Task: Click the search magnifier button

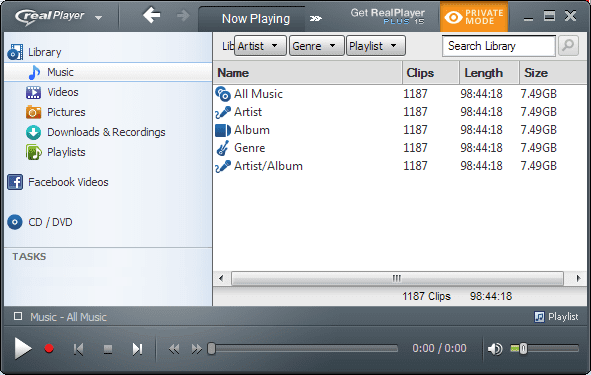Action: [568, 46]
